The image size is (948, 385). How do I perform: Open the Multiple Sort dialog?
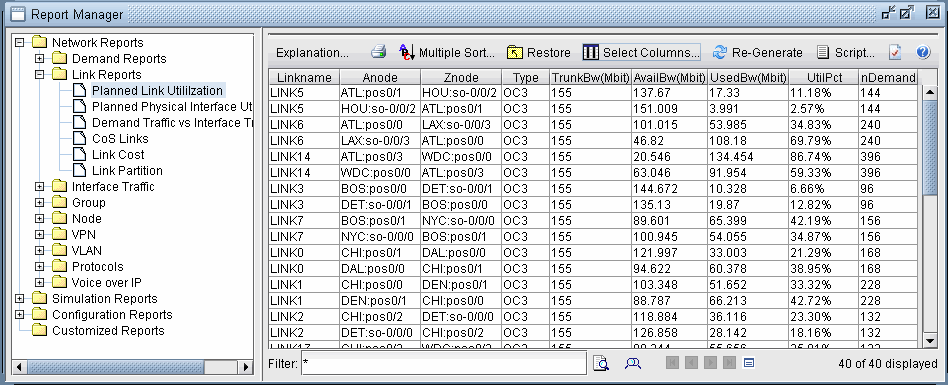point(447,53)
